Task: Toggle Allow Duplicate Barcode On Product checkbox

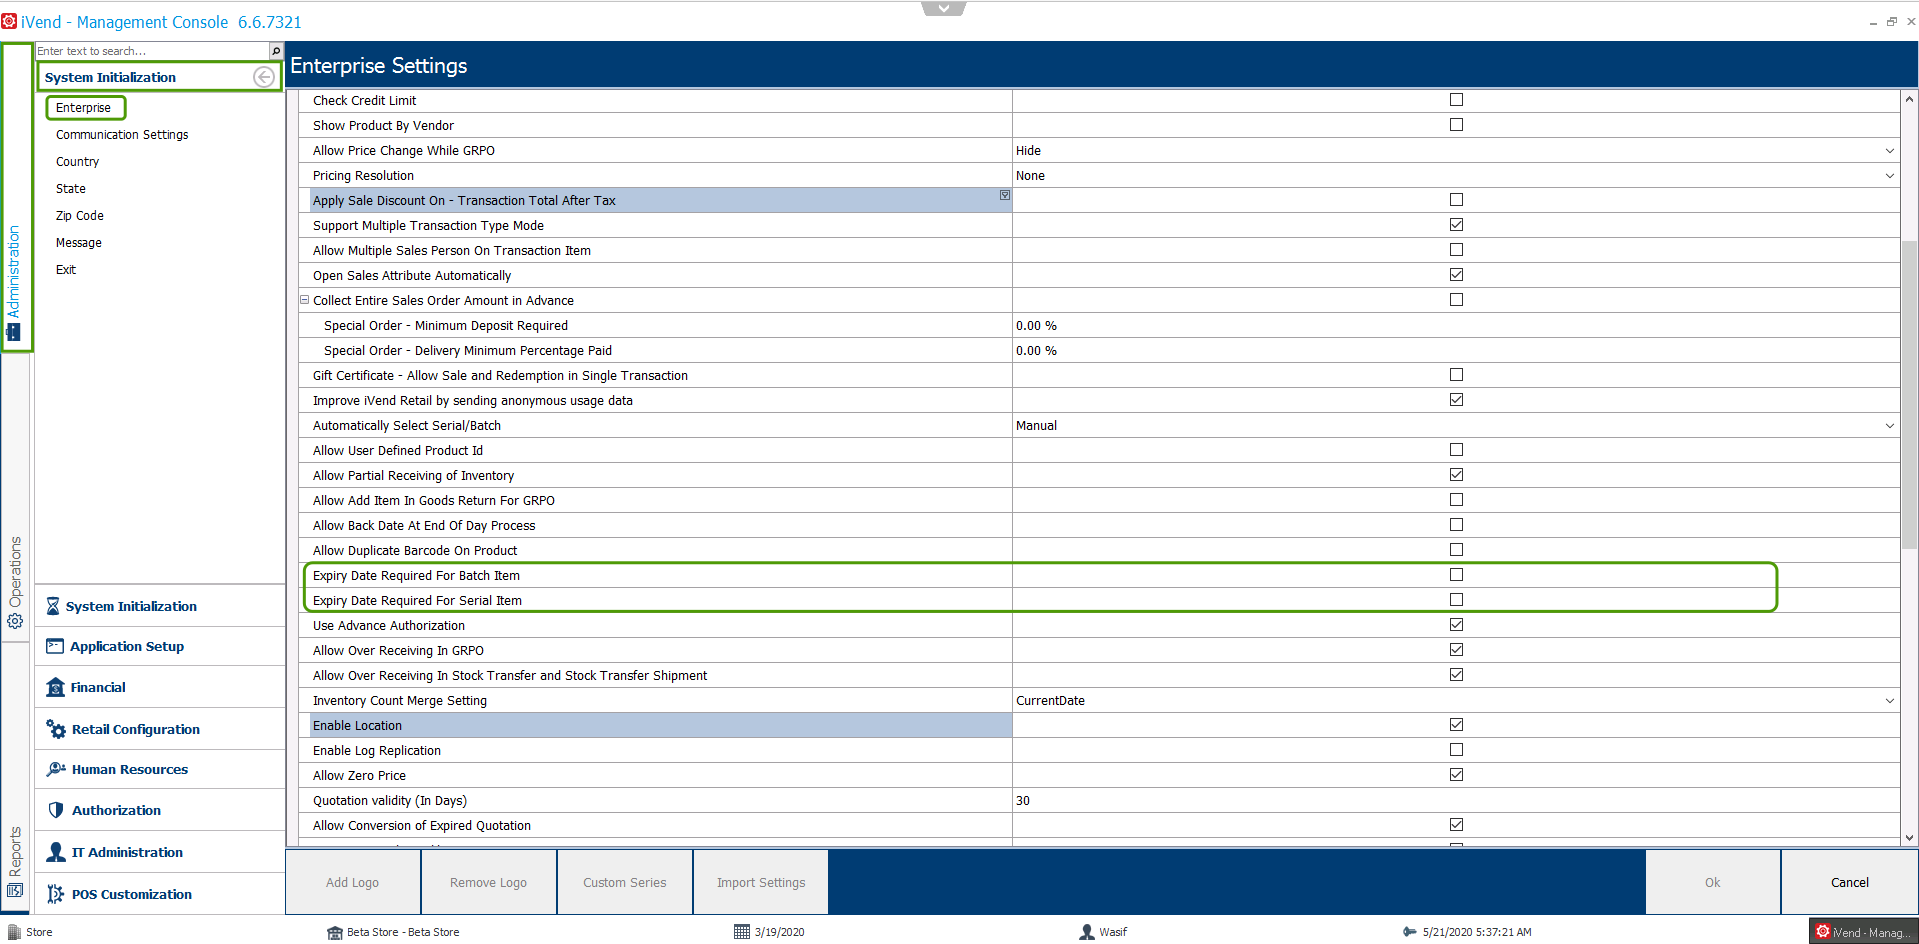Action: (x=1456, y=550)
